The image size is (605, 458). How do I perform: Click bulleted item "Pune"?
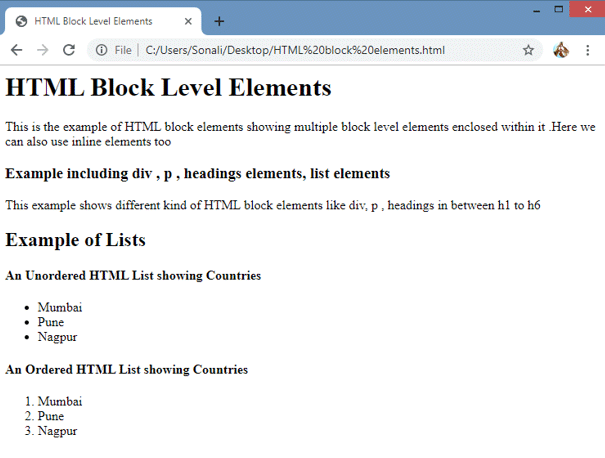click(51, 322)
